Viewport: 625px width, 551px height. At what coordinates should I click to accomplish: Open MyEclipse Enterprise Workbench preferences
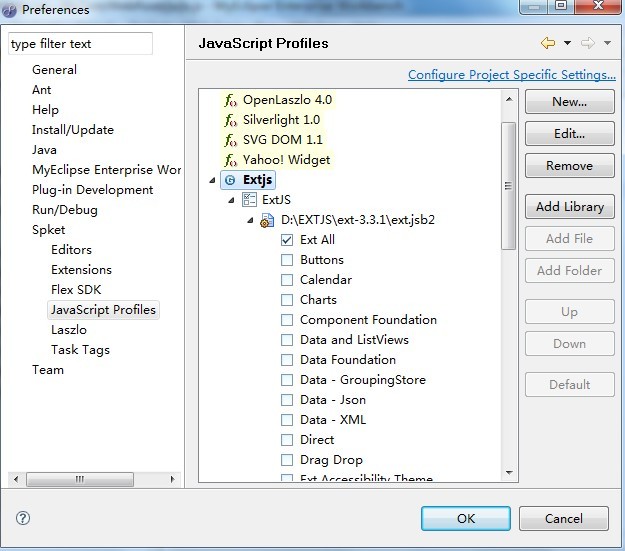[x=107, y=170]
